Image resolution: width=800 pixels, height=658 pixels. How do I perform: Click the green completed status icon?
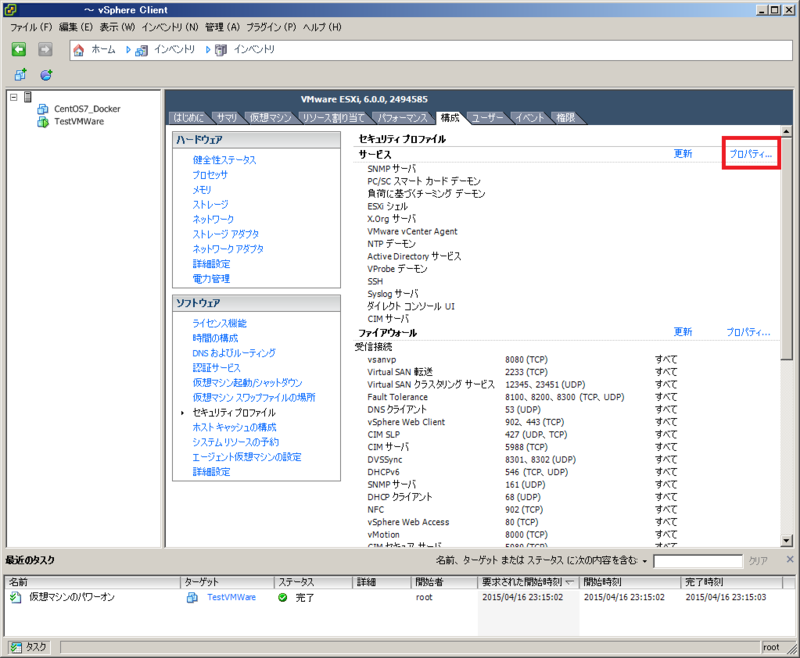point(283,597)
